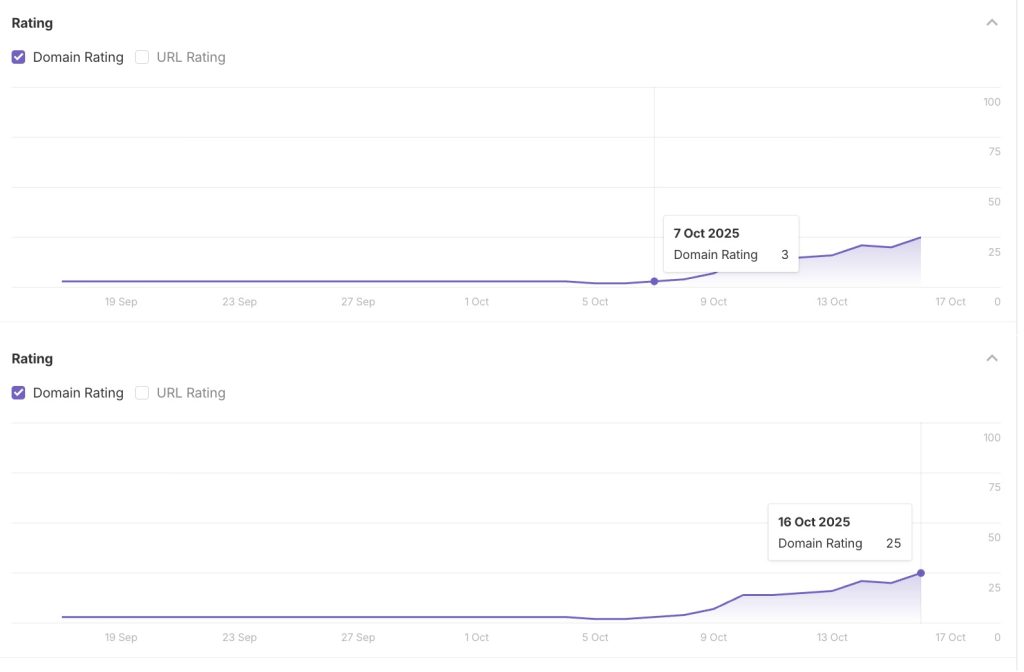The height and width of the screenshot is (672, 1024).
Task: Click the 16 Oct data point marker
Action: pyautogui.click(x=921, y=573)
